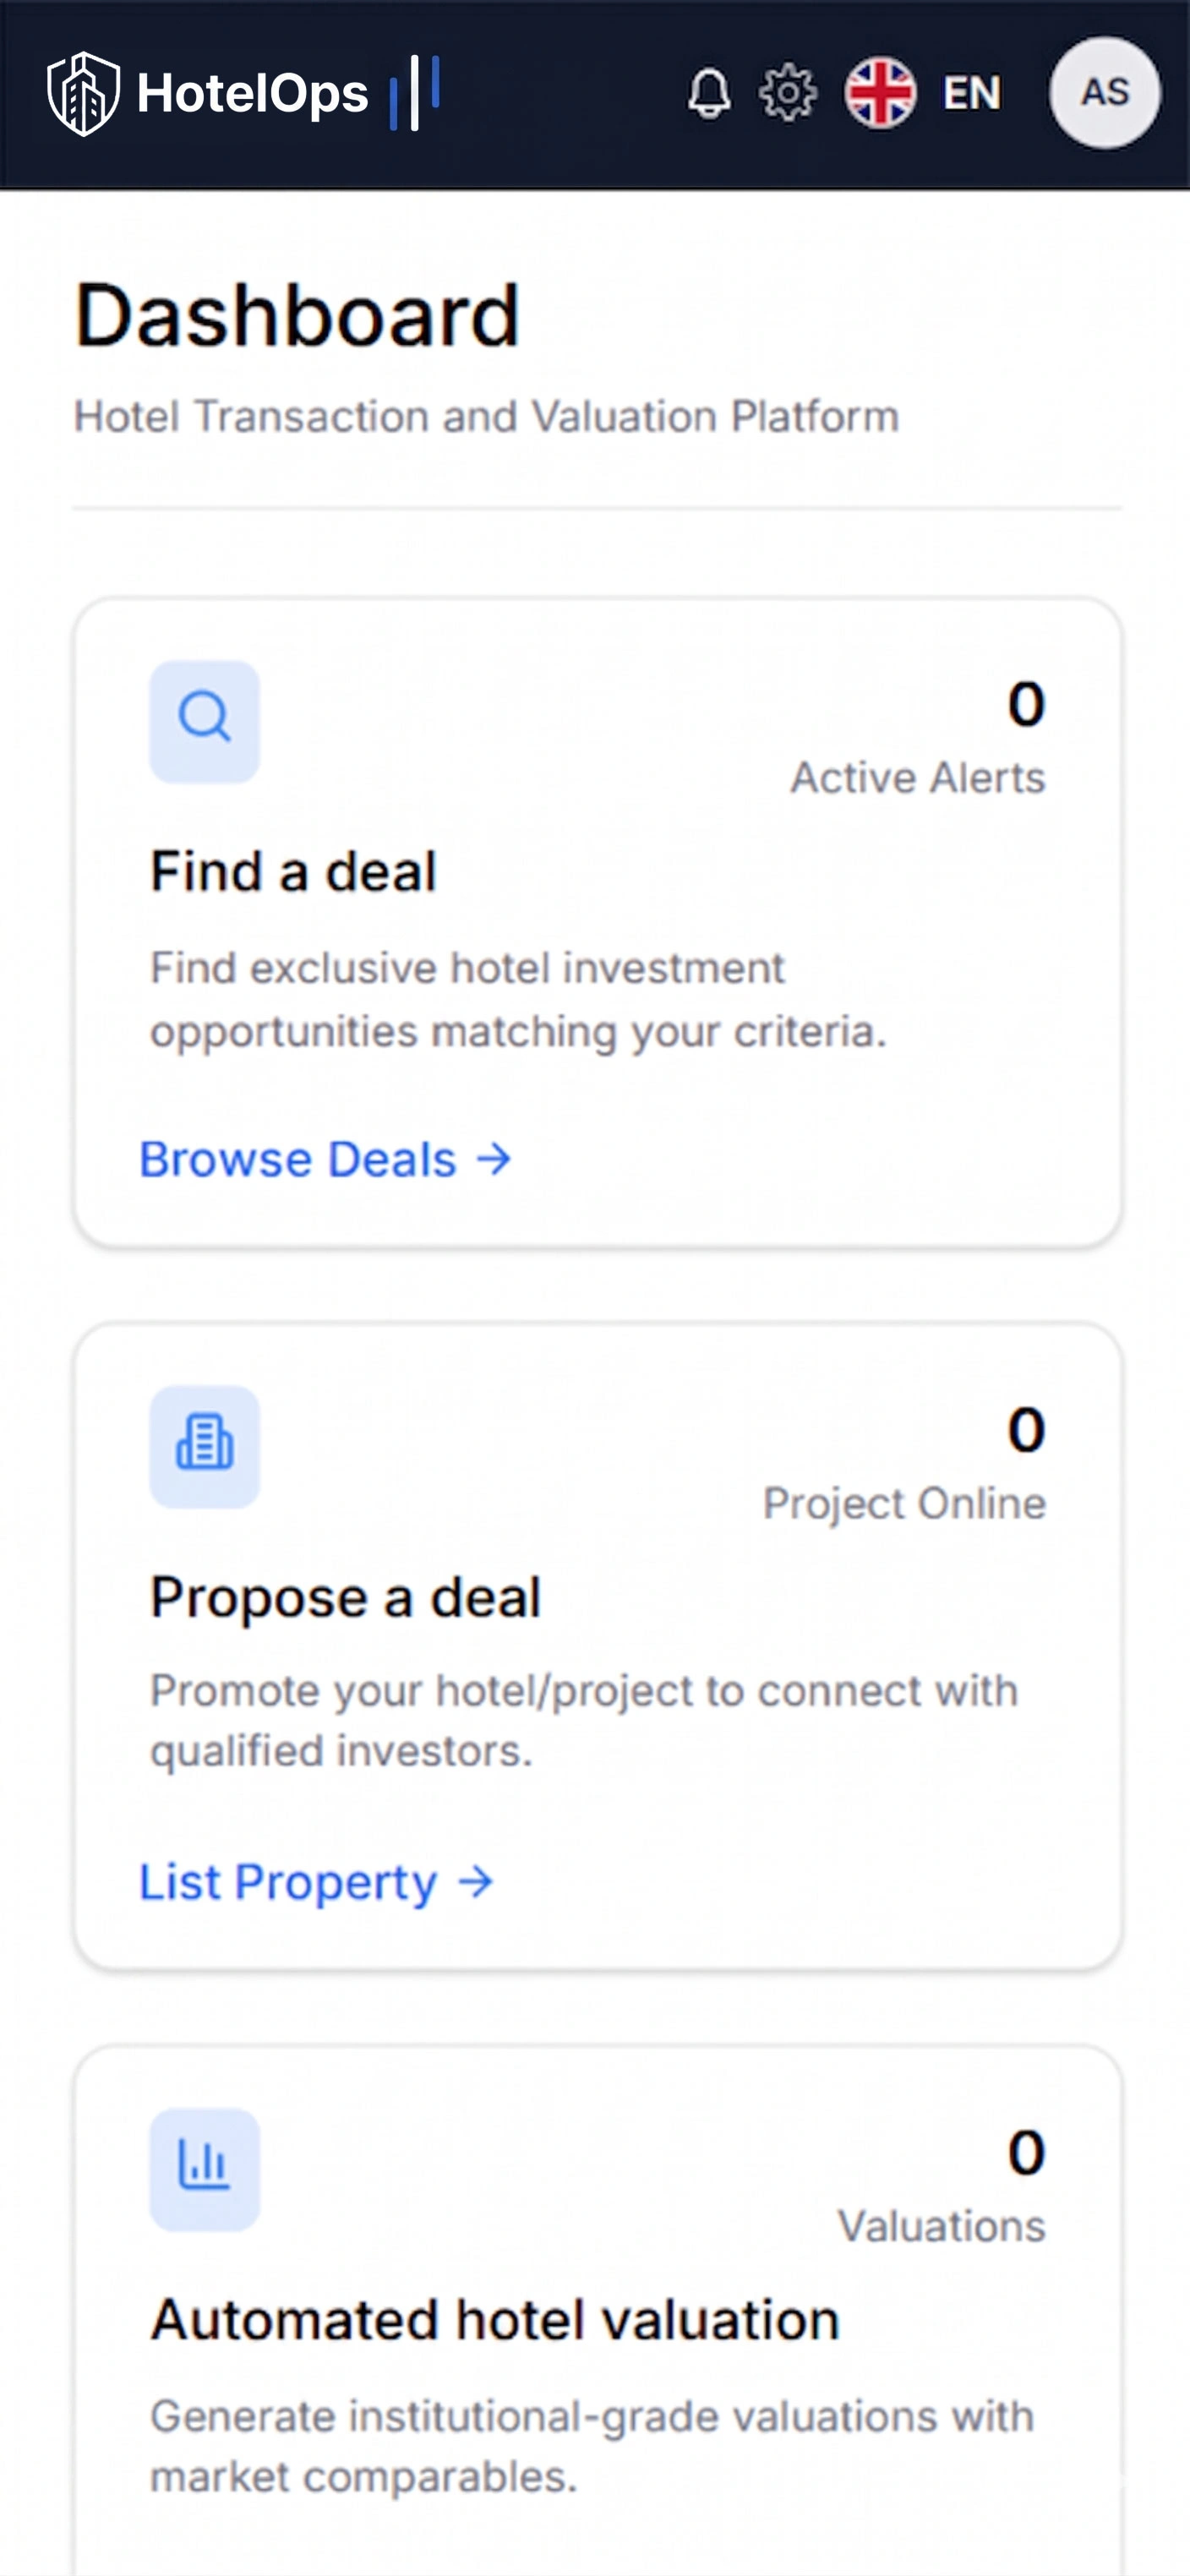Click the bar chart icon in valuation card

coord(205,2169)
